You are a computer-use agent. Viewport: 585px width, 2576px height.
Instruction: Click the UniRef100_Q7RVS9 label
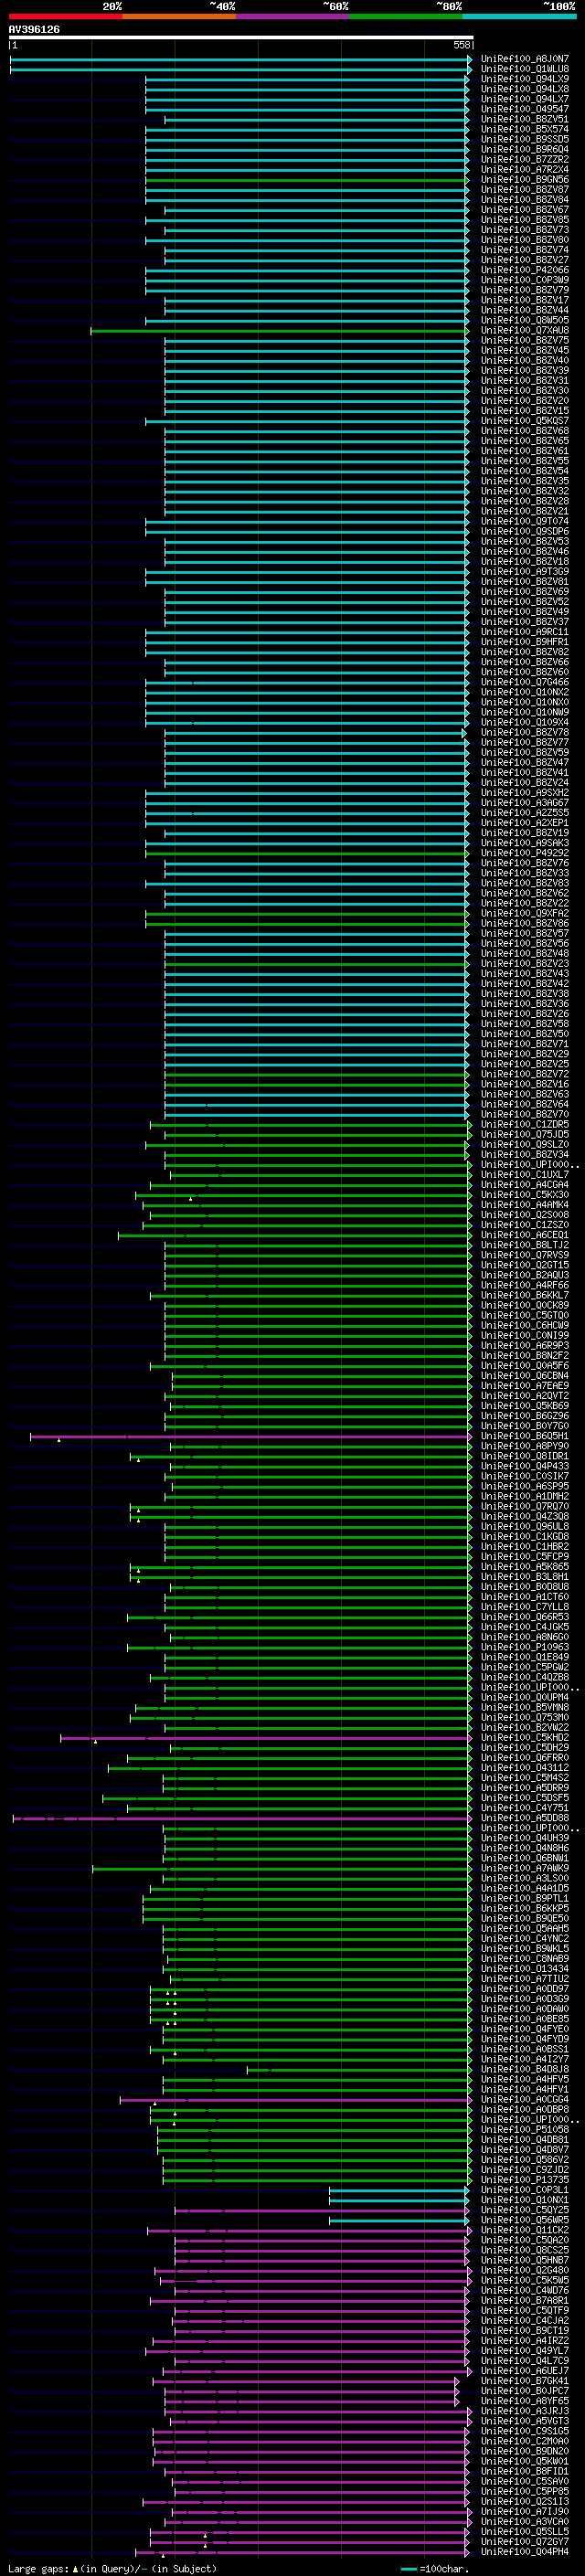click(x=525, y=1255)
